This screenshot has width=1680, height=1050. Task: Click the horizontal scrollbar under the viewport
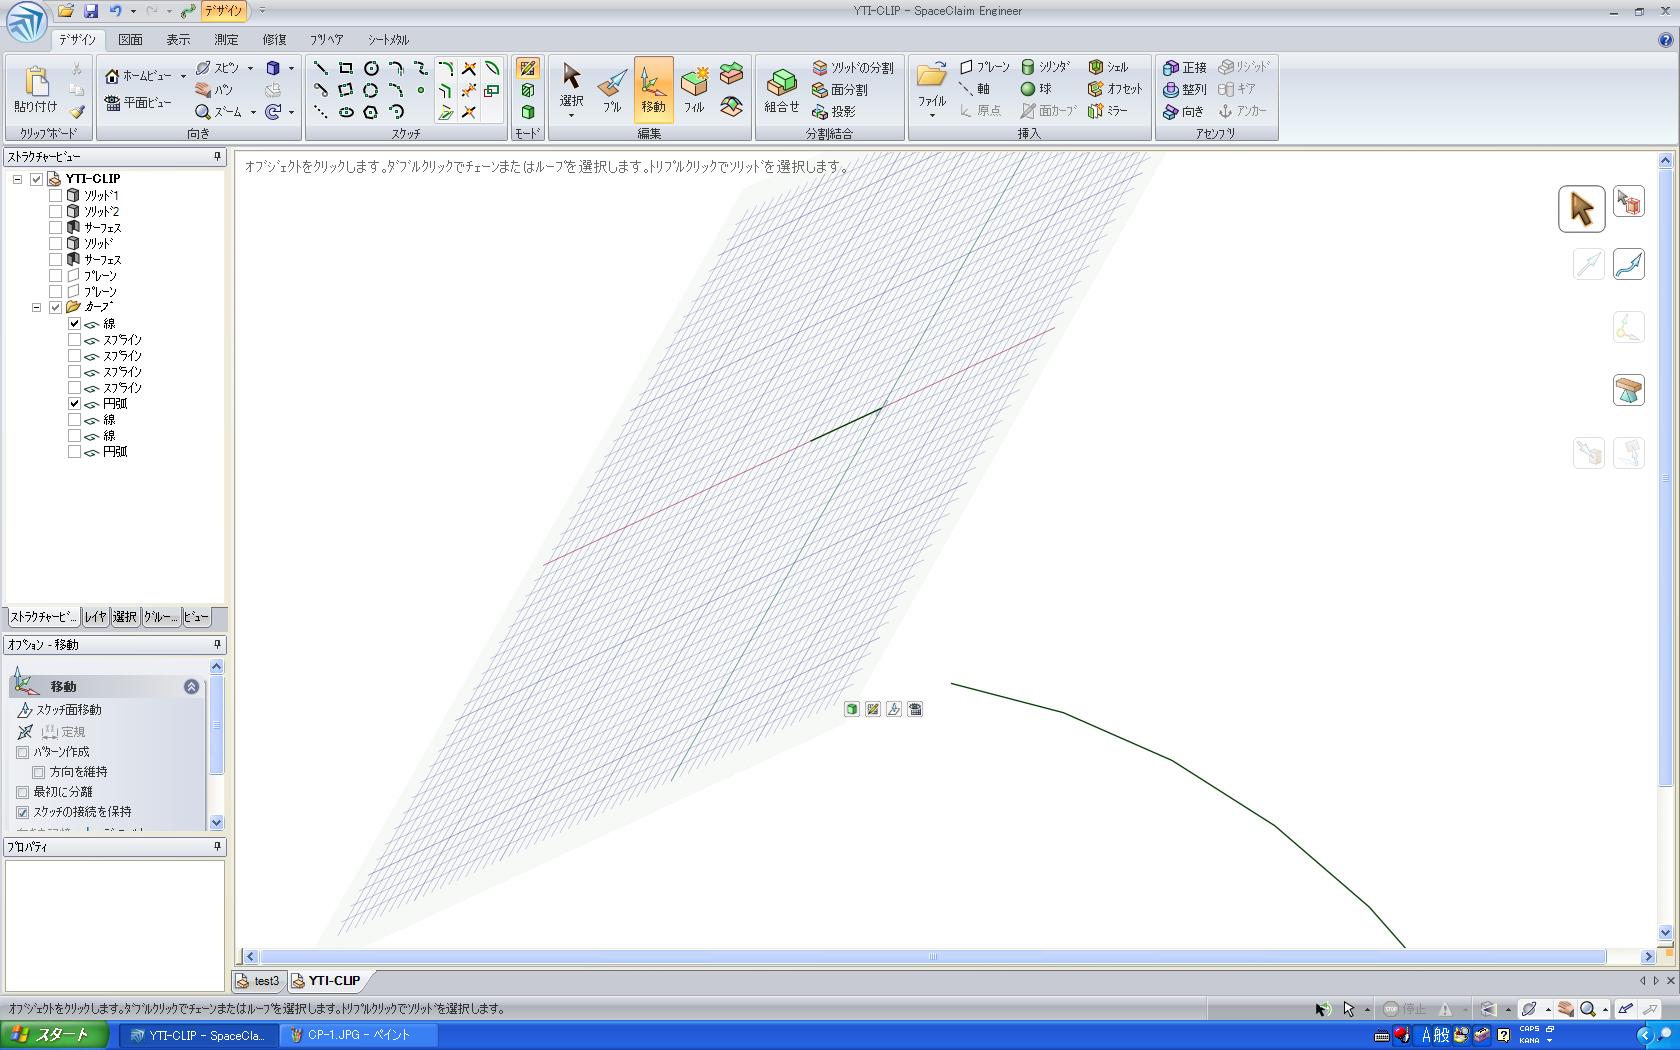tap(932, 957)
